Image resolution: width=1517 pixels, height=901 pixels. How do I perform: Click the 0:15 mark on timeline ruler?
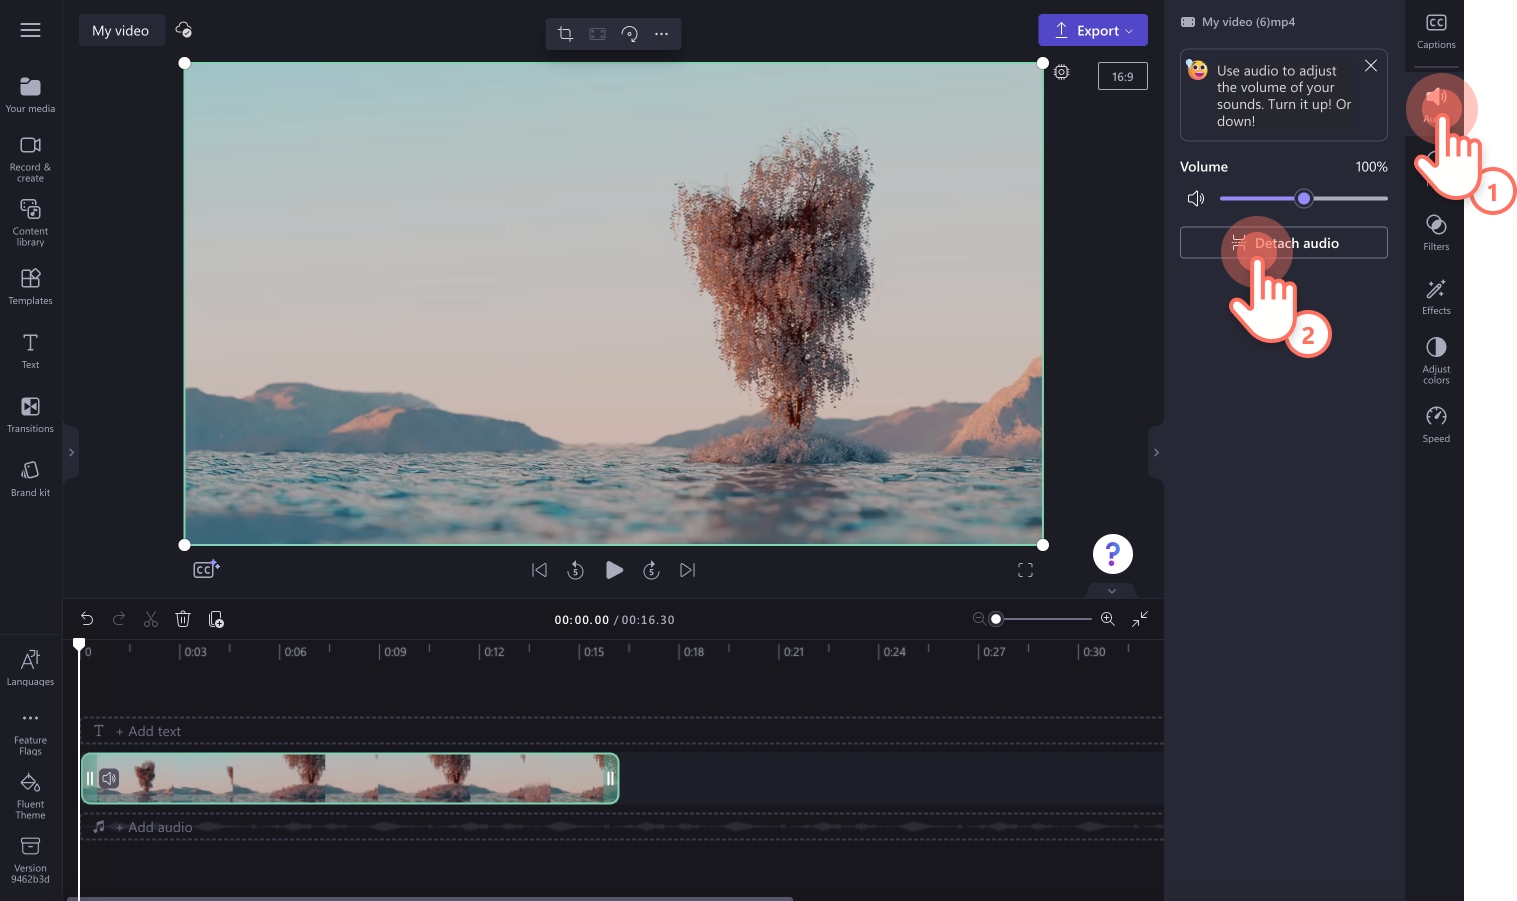coord(594,652)
